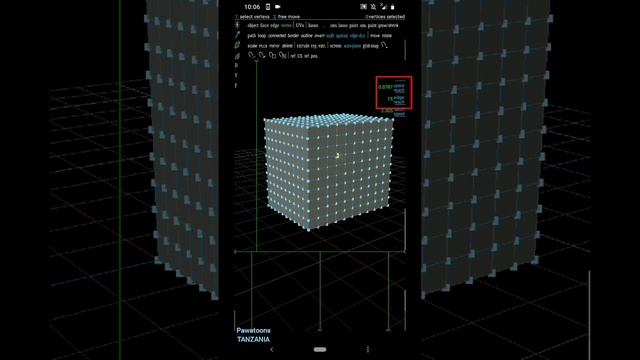Open UVs mode
The image size is (640, 360).
pyautogui.click(x=300, y=25)
